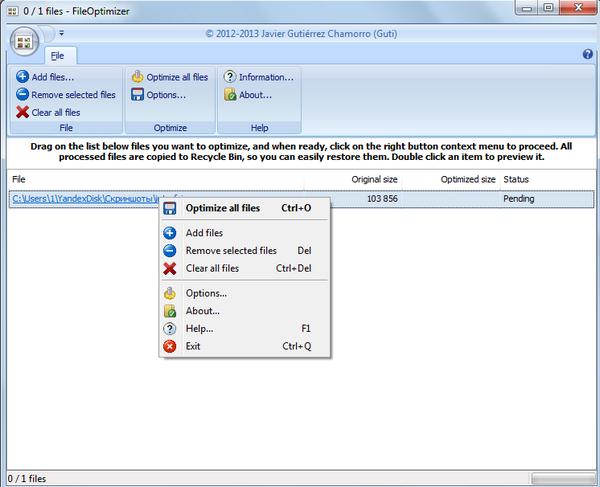Open the C:\Users\1\YandexDisk file path link
600x487 pixels.
pos(85,199)
